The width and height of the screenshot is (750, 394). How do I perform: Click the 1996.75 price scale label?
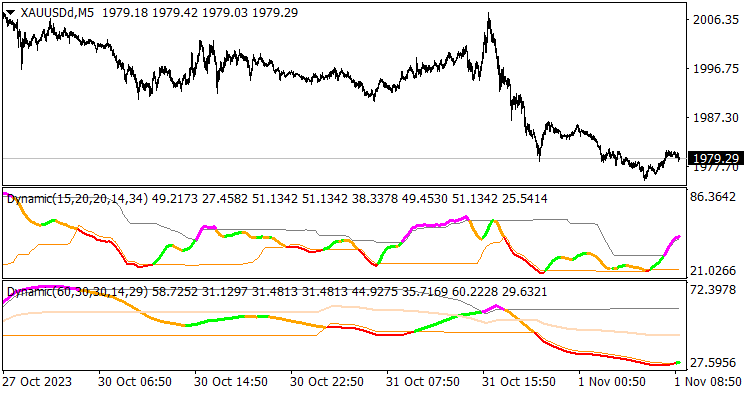coord(716,69)
